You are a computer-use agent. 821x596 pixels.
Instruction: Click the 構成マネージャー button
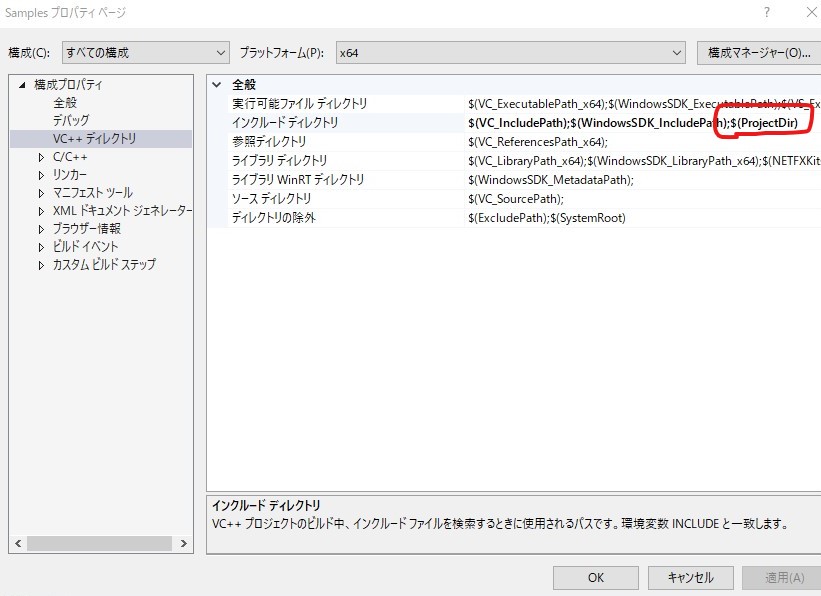click(x=759, y=53)
